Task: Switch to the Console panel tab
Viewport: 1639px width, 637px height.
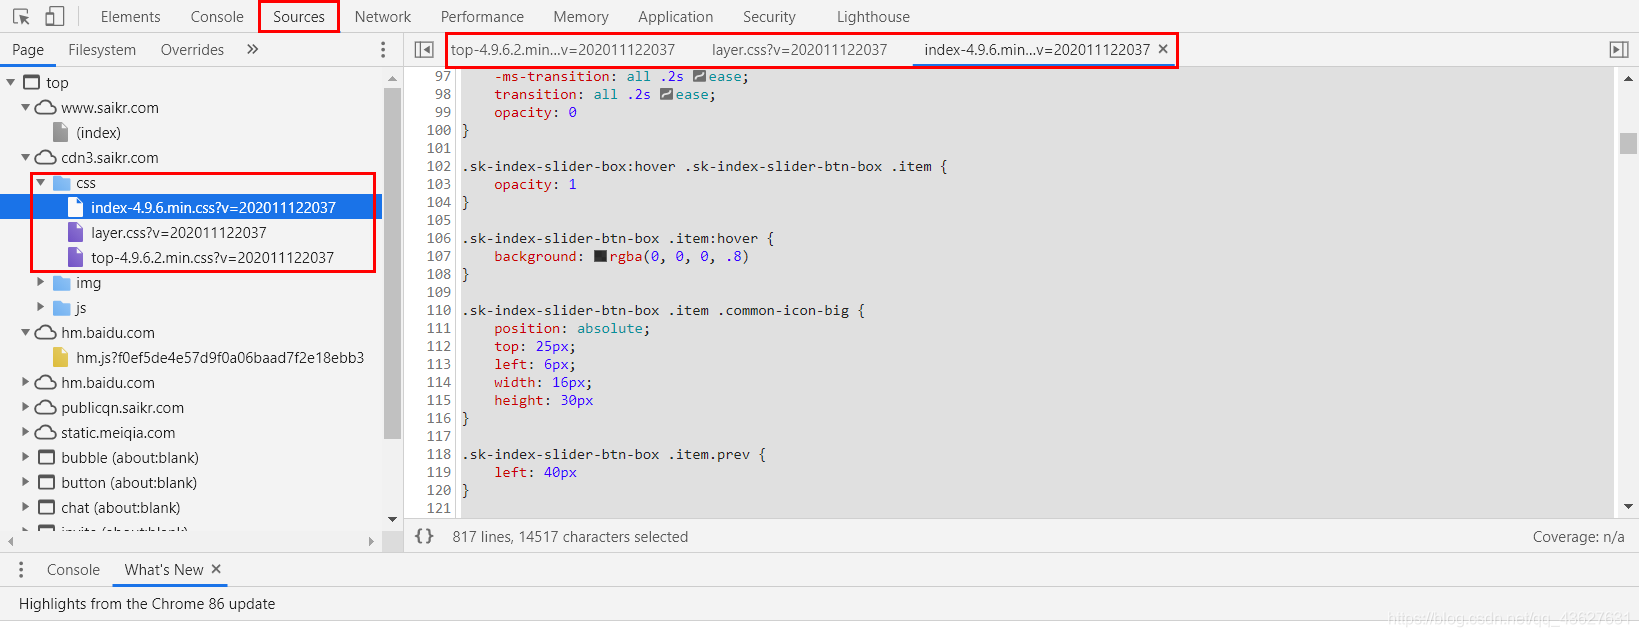Action: (217, 17)
